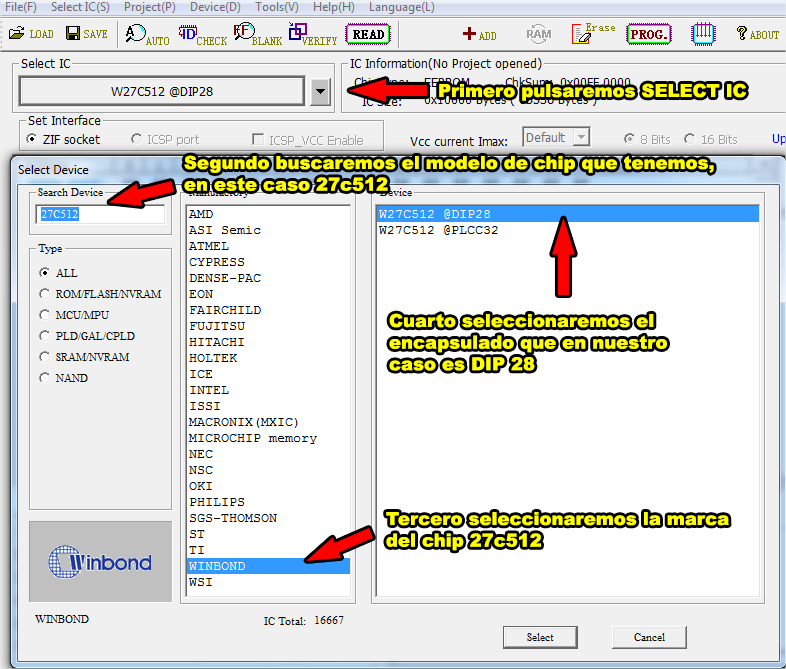Image resolution: width=786 pixels, height=669 pixels.
Task: Expand the Vcc current Imax dropdown
Action: tap(581, 138)
